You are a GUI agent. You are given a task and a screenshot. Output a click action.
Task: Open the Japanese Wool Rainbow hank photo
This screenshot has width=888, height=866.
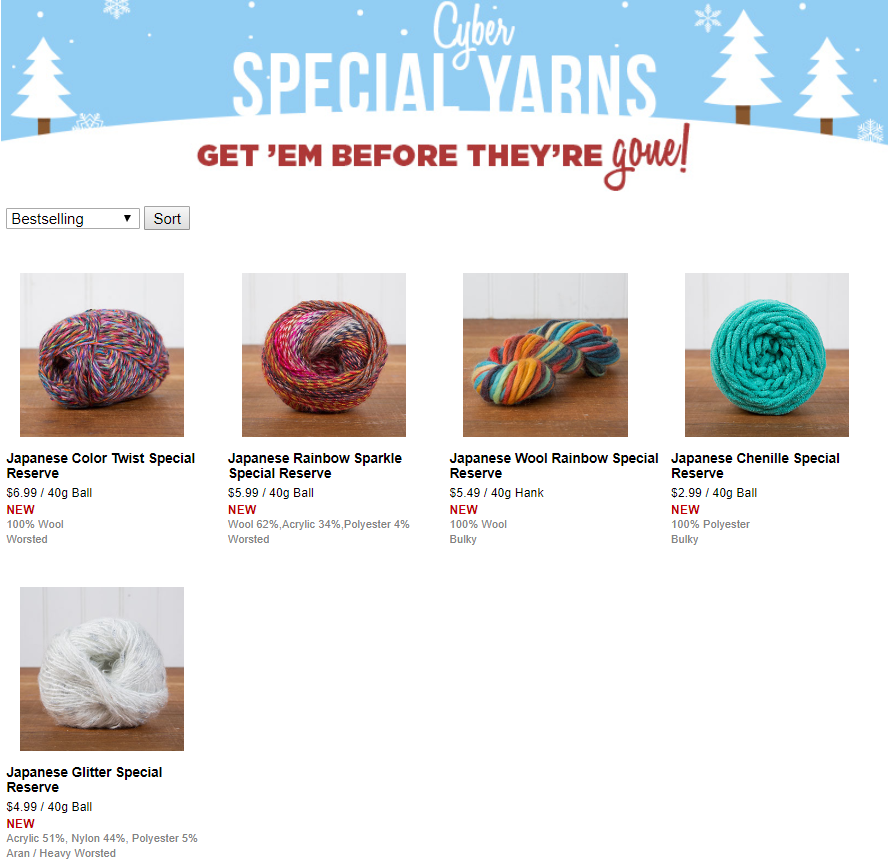pos(545,355)
